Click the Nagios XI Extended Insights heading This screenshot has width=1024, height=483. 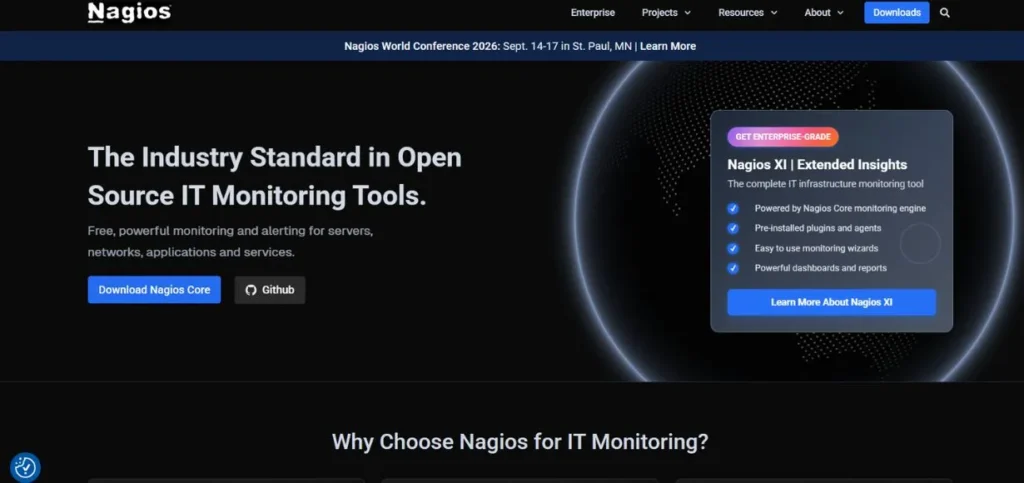pos(817,164)
